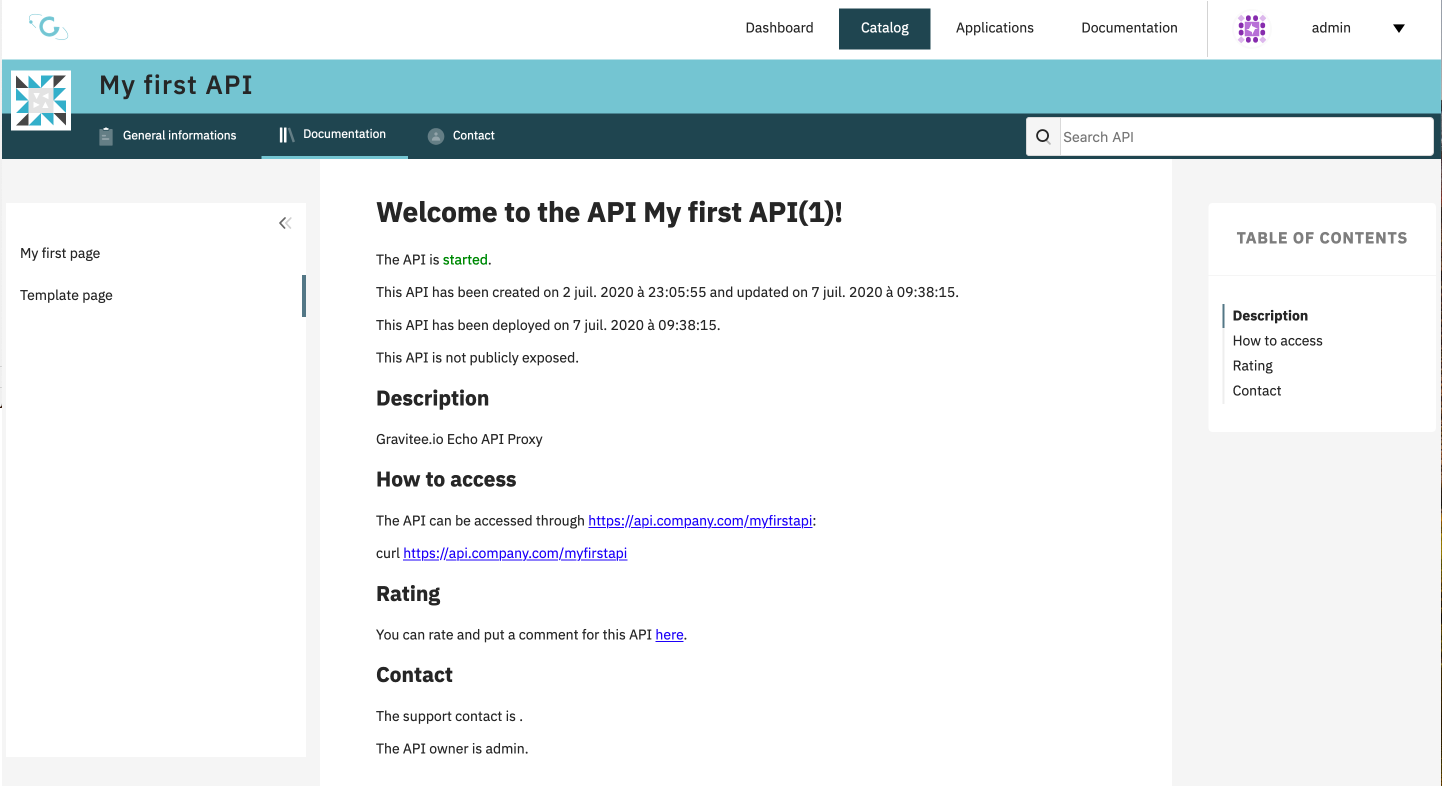Click the magnifier icon in the search box
Image resolution: width=1442 pixels, height=786 pixels.
pos(1043,137)
